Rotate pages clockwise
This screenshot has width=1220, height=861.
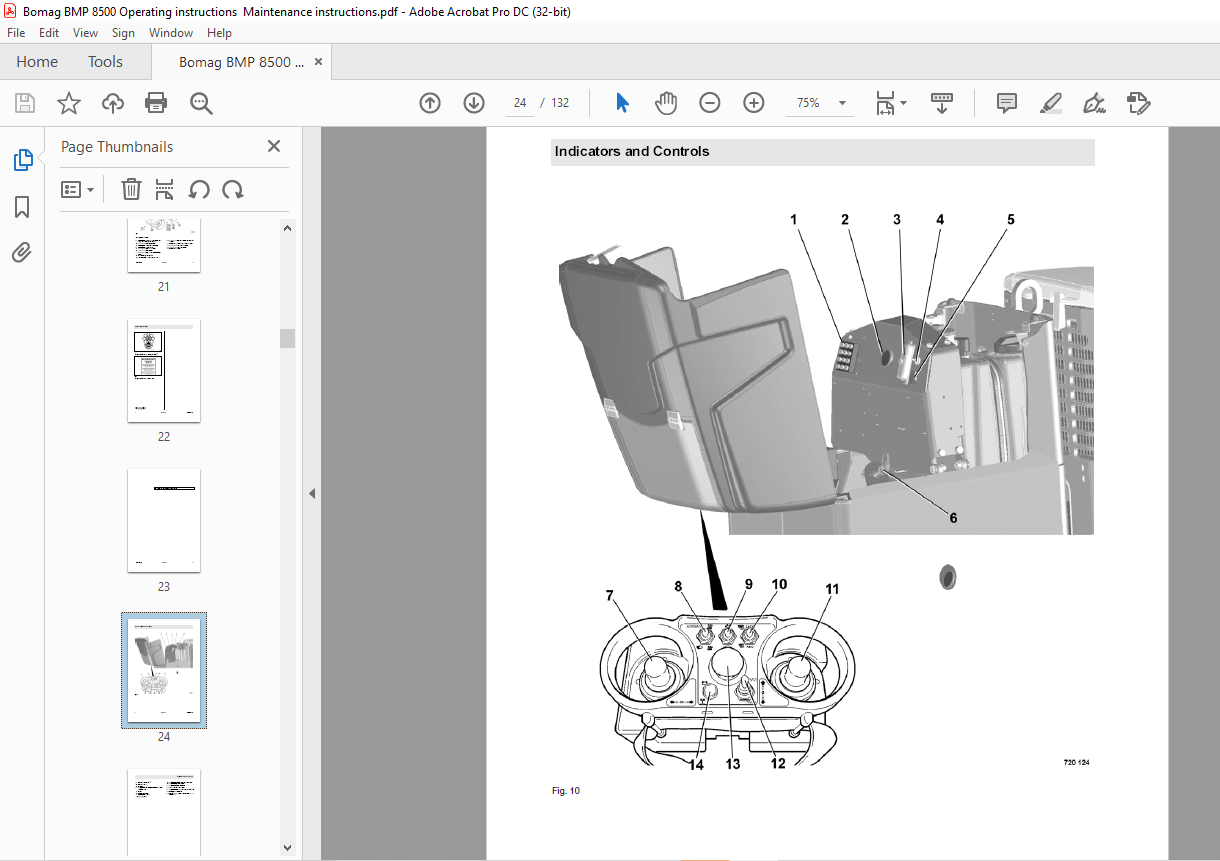[x=233, y=189]
